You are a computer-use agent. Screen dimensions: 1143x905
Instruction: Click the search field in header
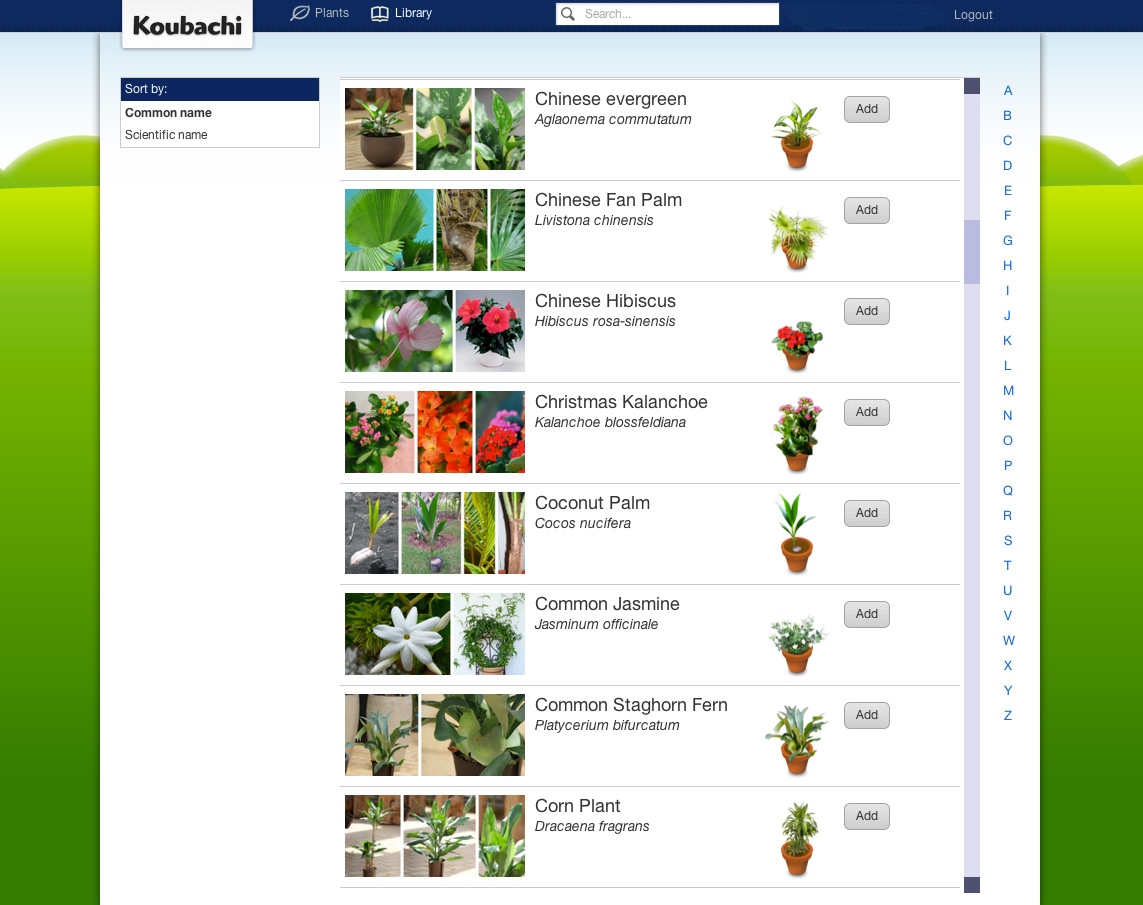678,14
